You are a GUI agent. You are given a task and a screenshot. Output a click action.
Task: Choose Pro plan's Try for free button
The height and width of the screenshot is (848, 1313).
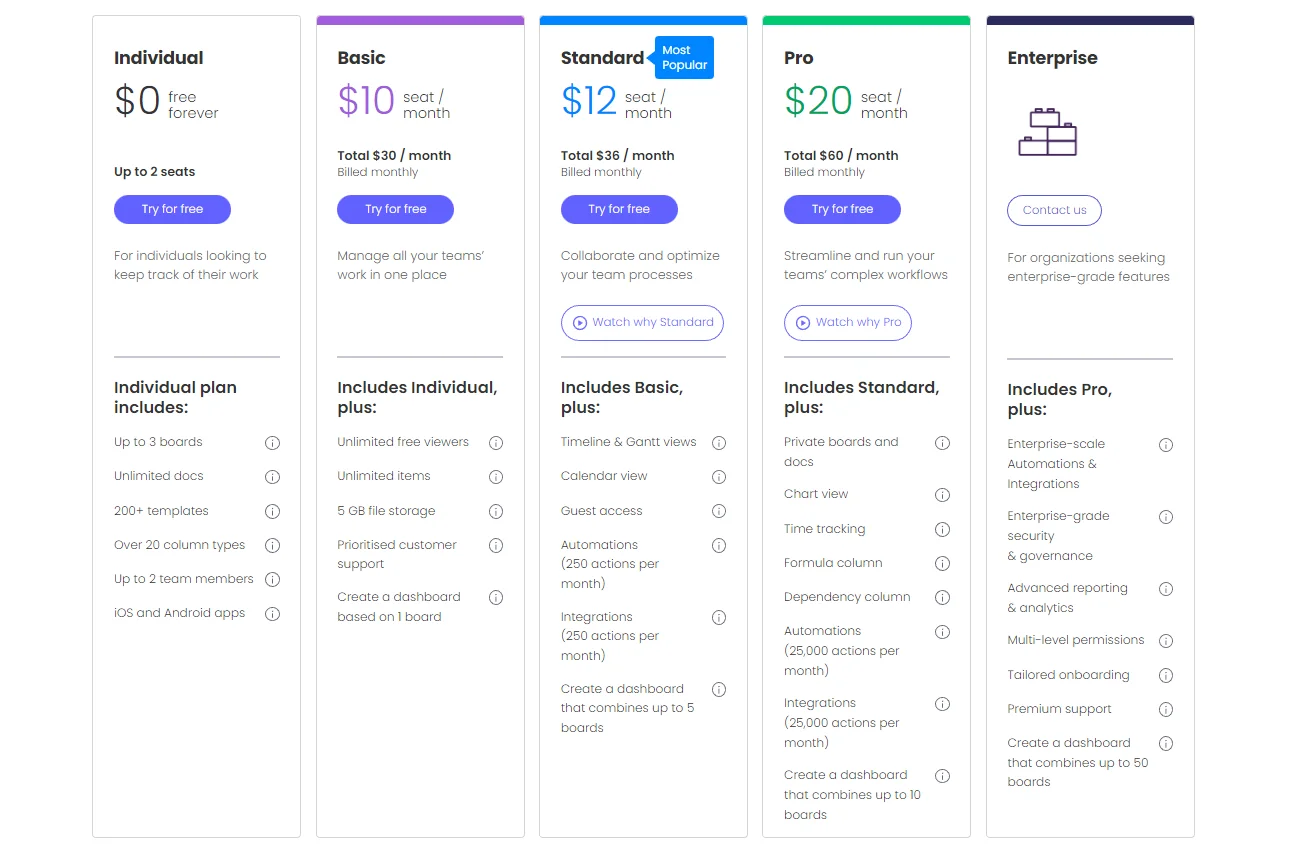842,209
